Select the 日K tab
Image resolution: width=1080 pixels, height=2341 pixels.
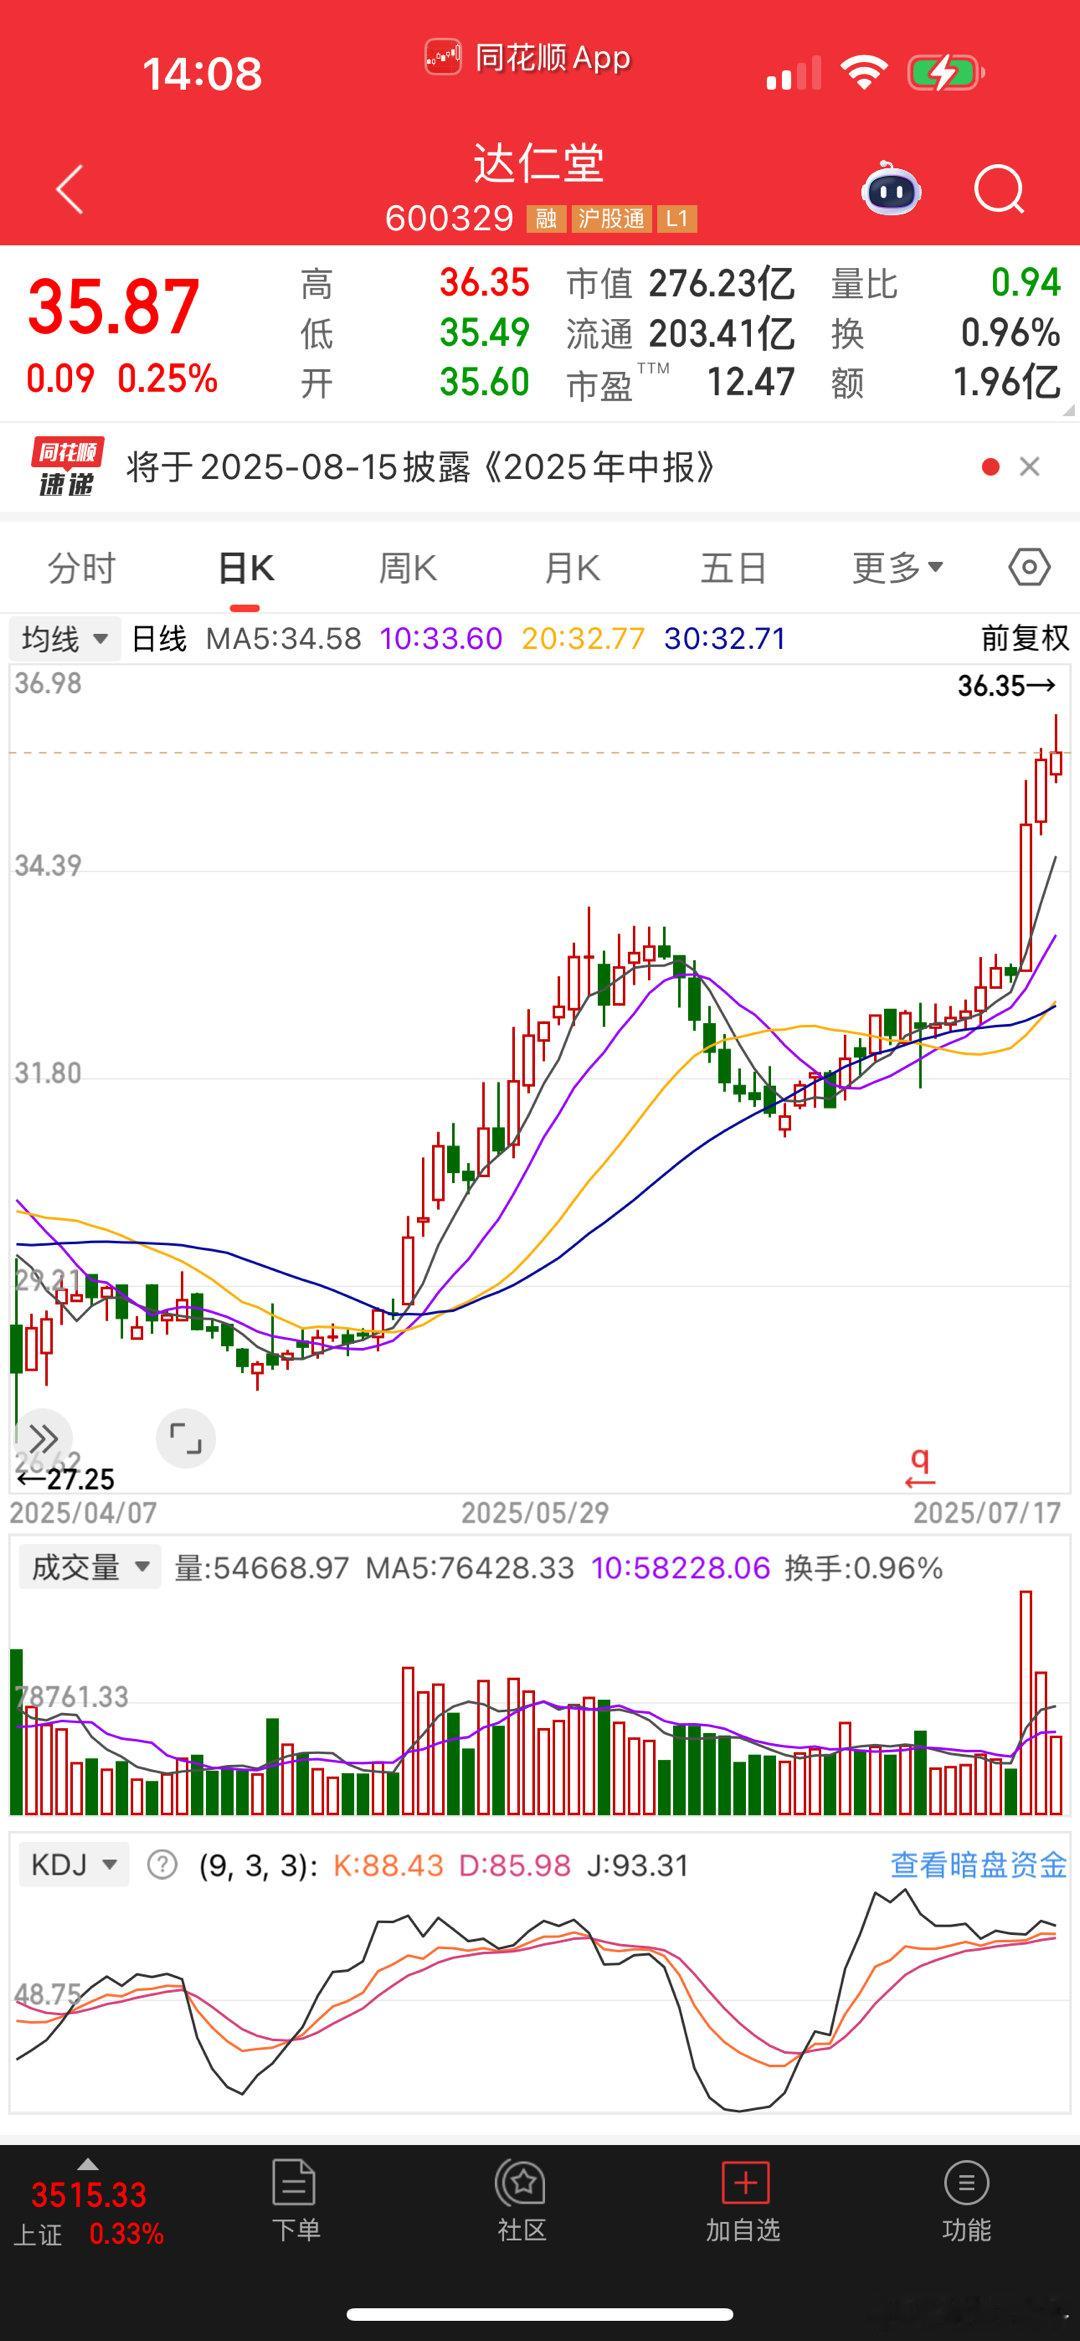(246, 568)
